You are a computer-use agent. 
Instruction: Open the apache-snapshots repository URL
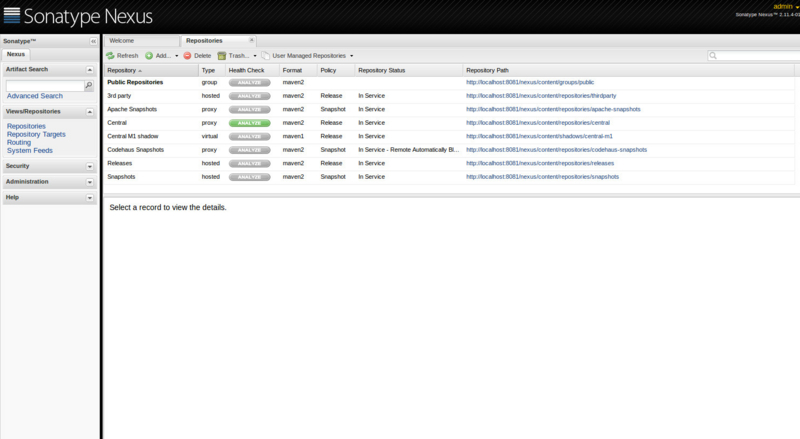[x=553, y=109]
